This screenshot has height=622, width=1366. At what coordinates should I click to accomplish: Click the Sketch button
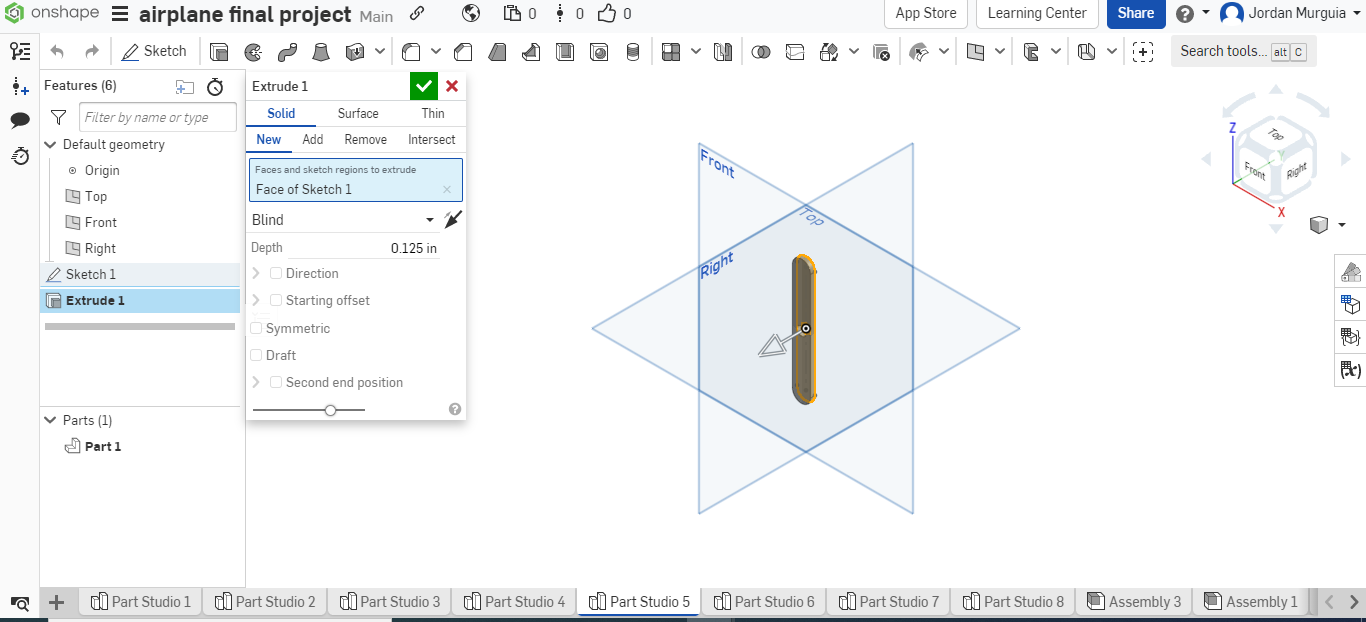click(x=154, y=51)
